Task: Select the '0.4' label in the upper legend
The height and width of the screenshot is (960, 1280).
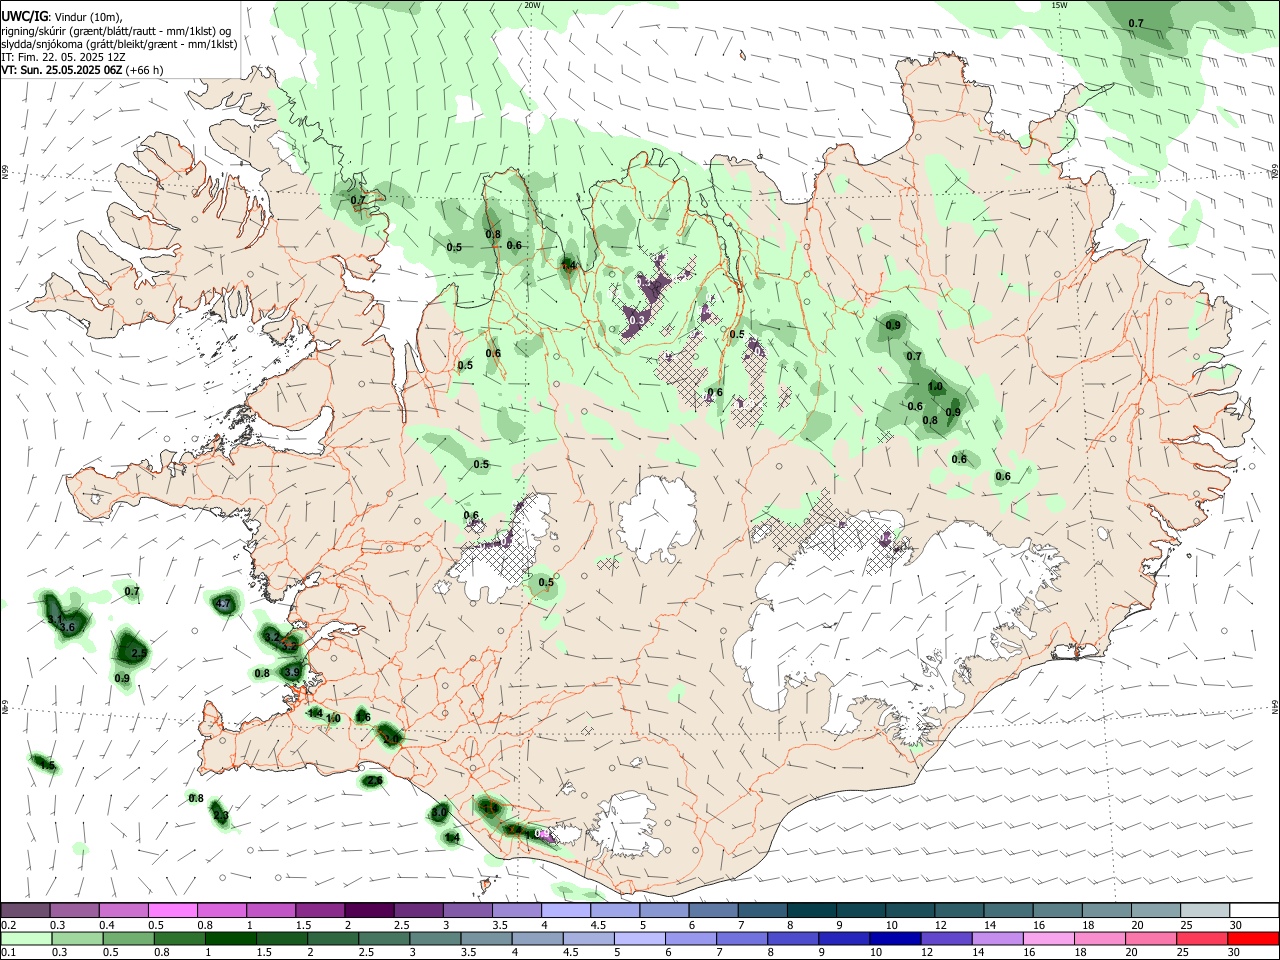Action: pyautogui.click(x=107, y=925)
